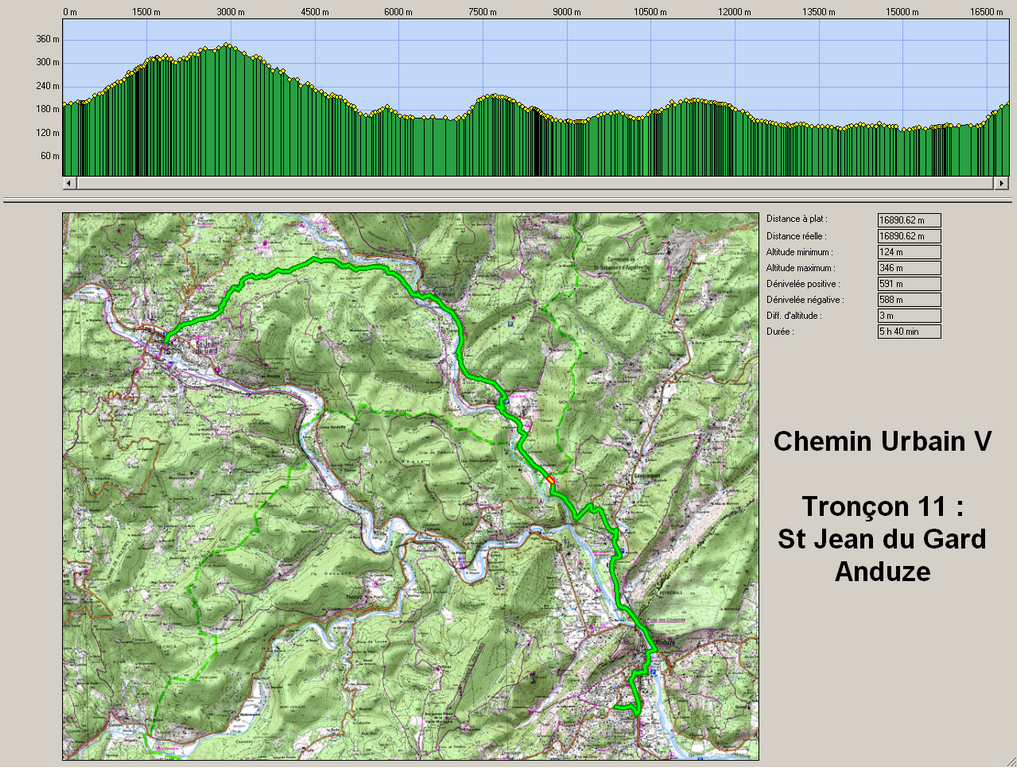Select the Altitude maximum value 346 m
Image resolution: width=1017 pixels, height=768 pixels.
coord(909,268)
